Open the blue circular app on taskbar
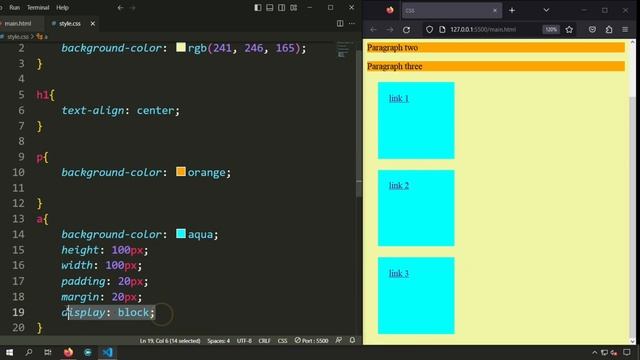The image size is (640, 360). pos(88,352)
